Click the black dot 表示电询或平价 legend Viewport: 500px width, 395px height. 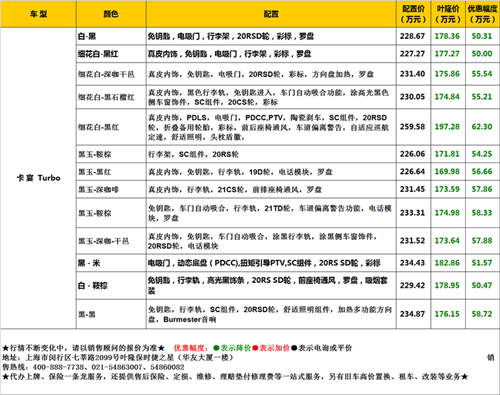(322, 348)
